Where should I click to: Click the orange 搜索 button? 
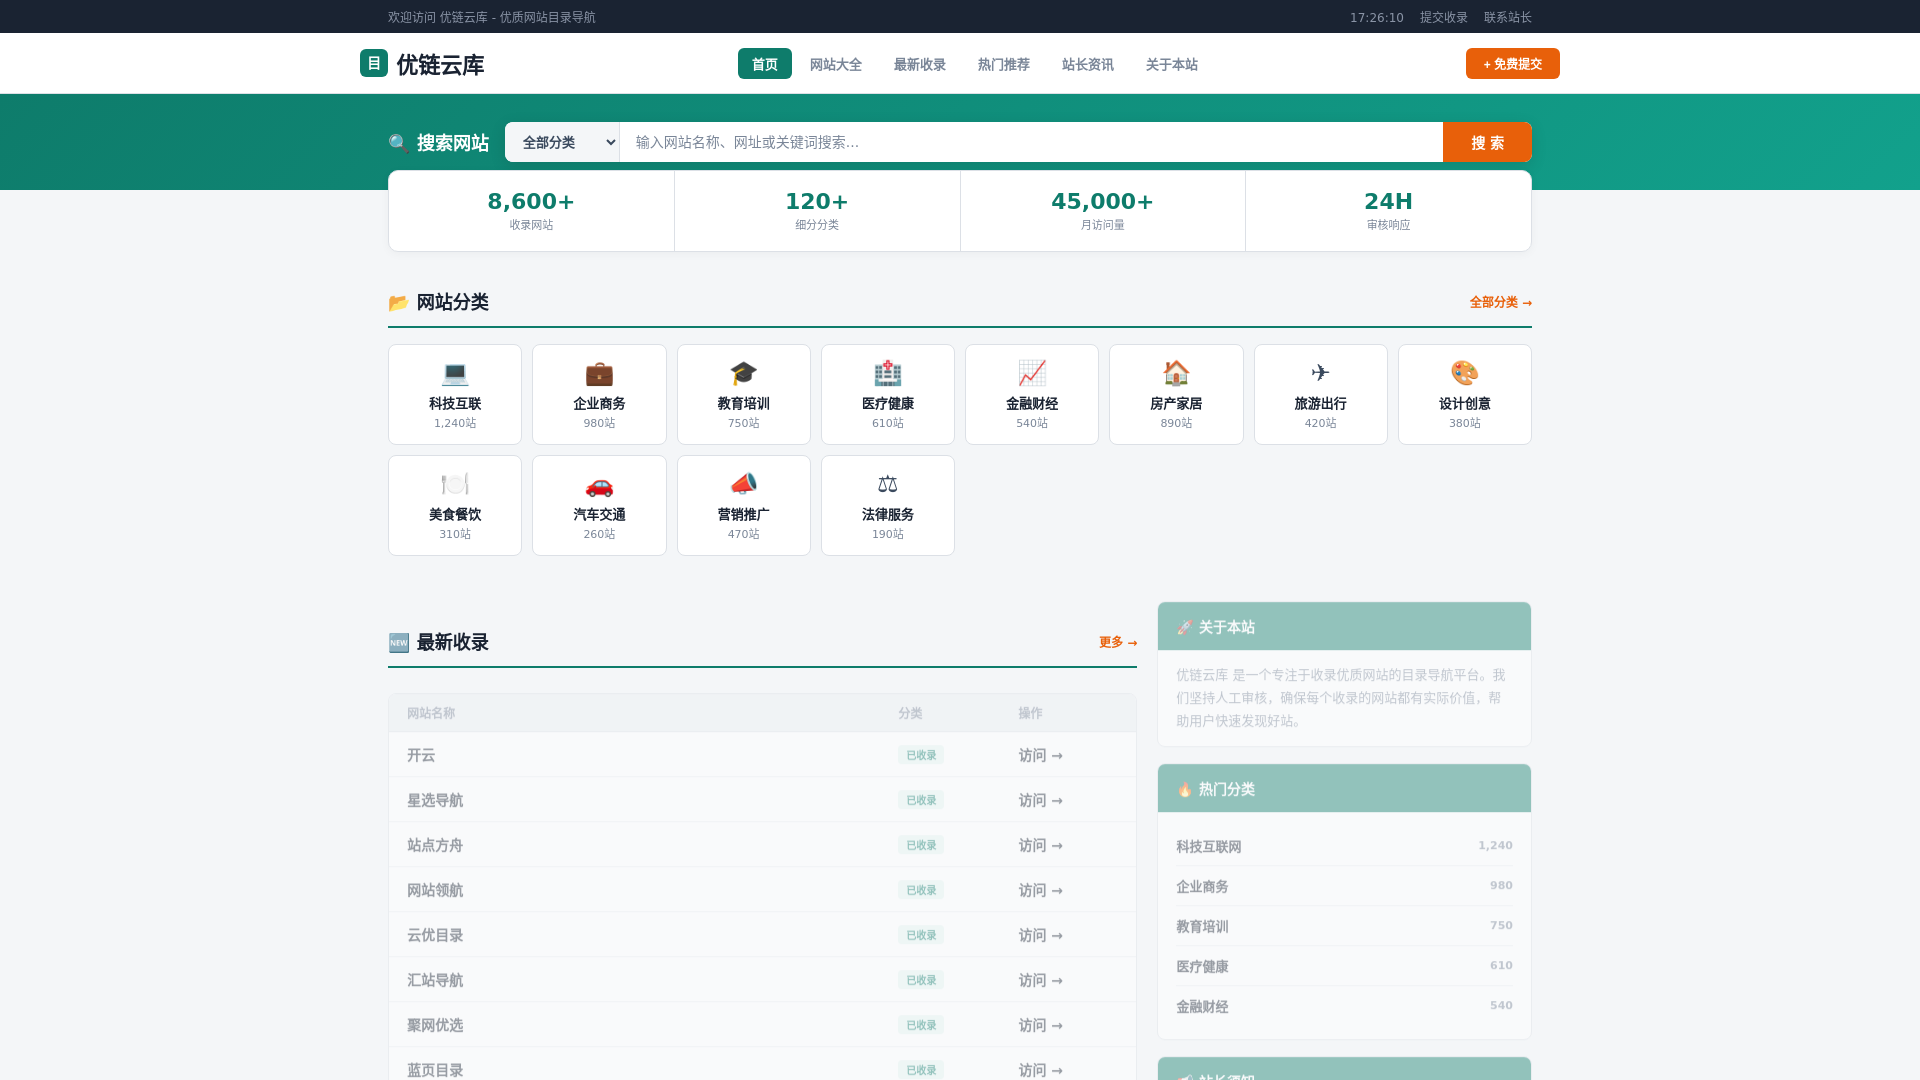tap(1487, 142)
